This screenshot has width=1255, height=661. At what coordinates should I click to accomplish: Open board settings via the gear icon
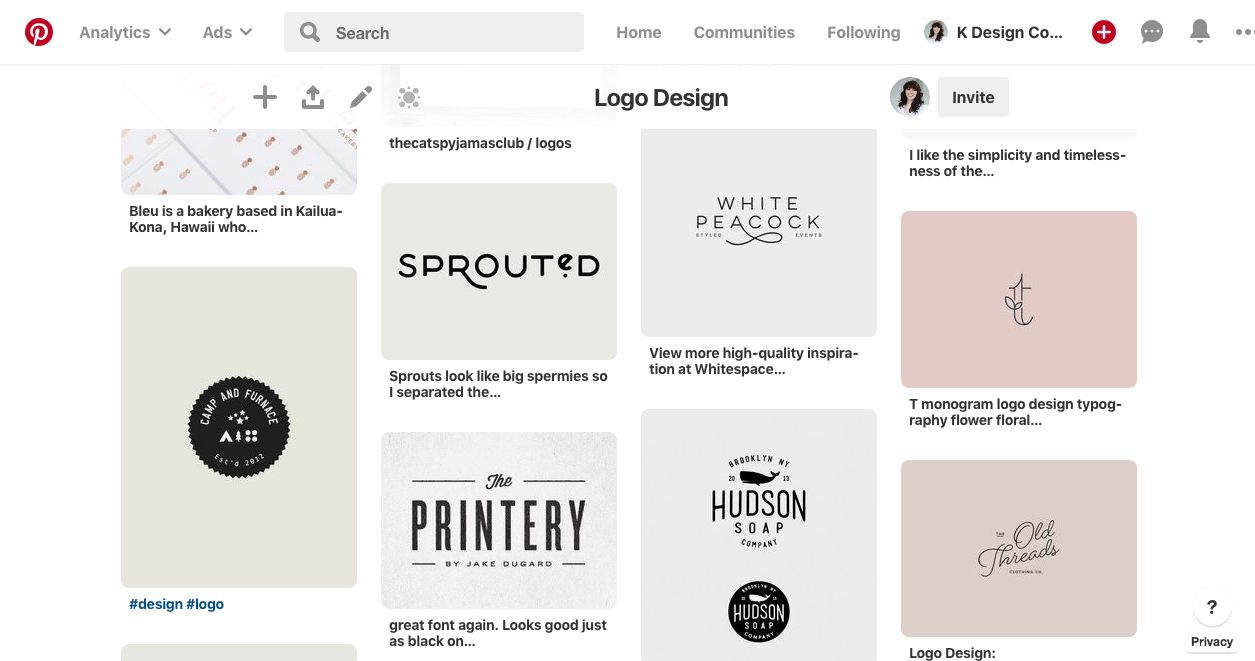coord(409,97)
